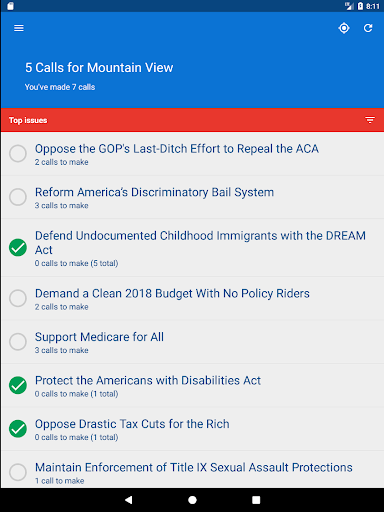This screenshot has height=512, width=384.
Task: Tap empty circle beside Medicare for All
Action: 18,342
